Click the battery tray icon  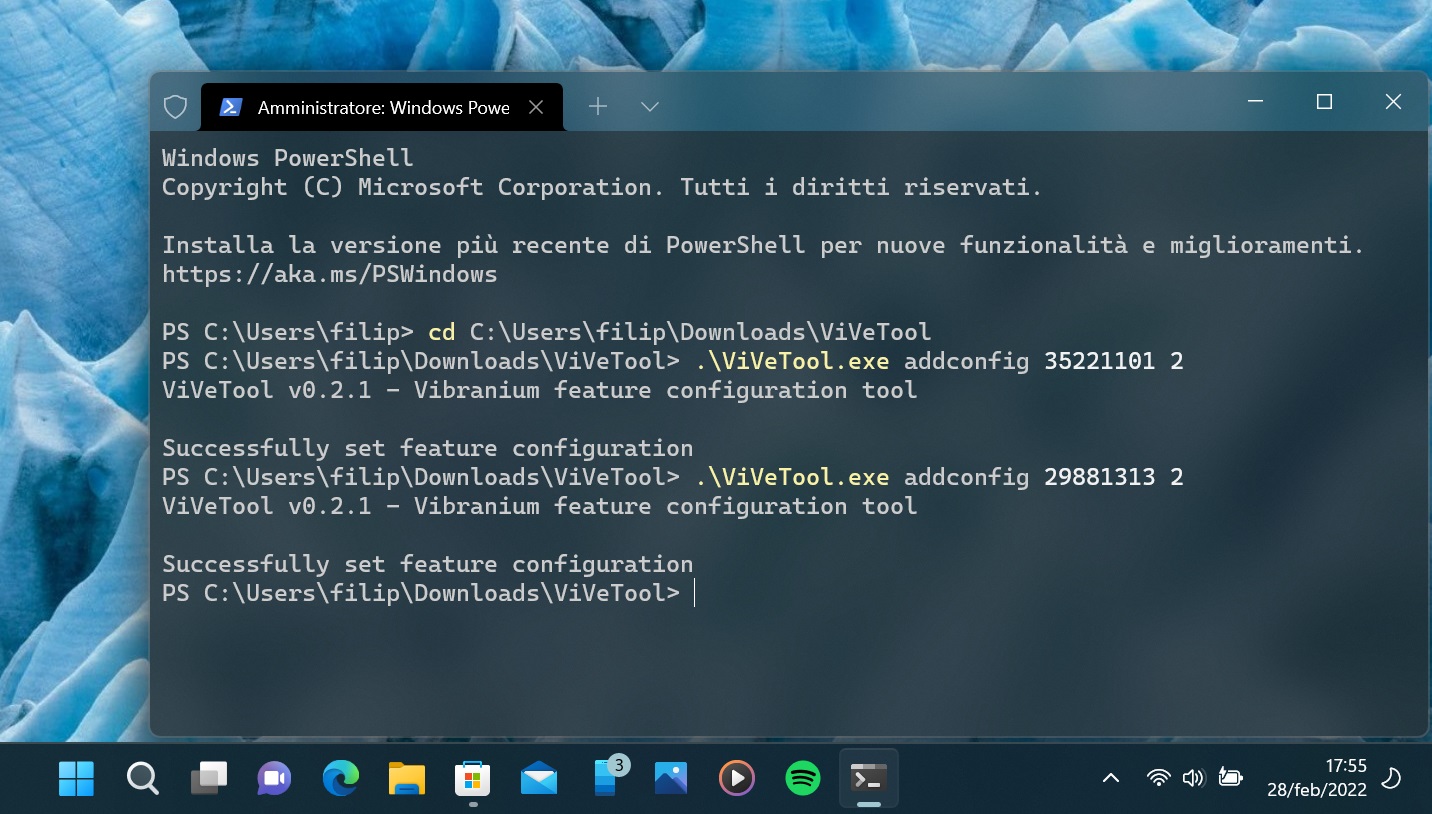tap(1230, 777)
